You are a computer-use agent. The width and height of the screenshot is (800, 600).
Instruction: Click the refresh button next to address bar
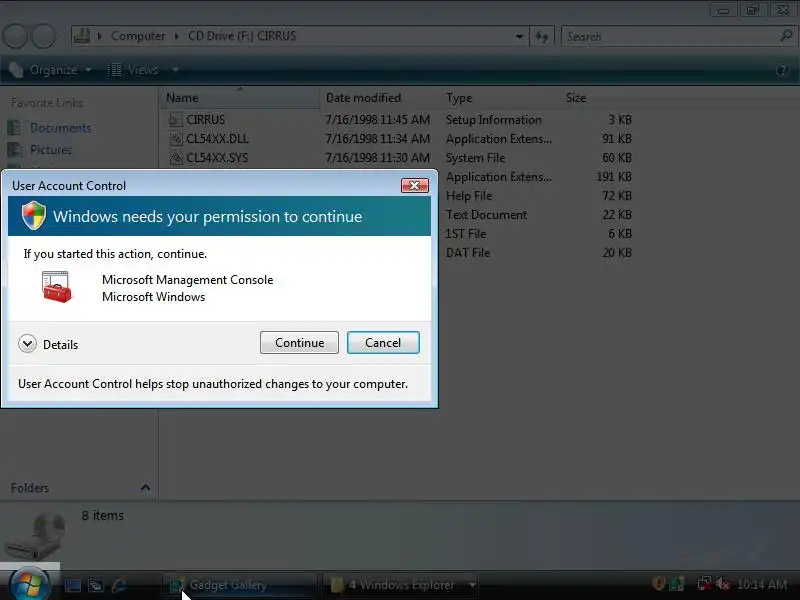click(x=542, y=37)
